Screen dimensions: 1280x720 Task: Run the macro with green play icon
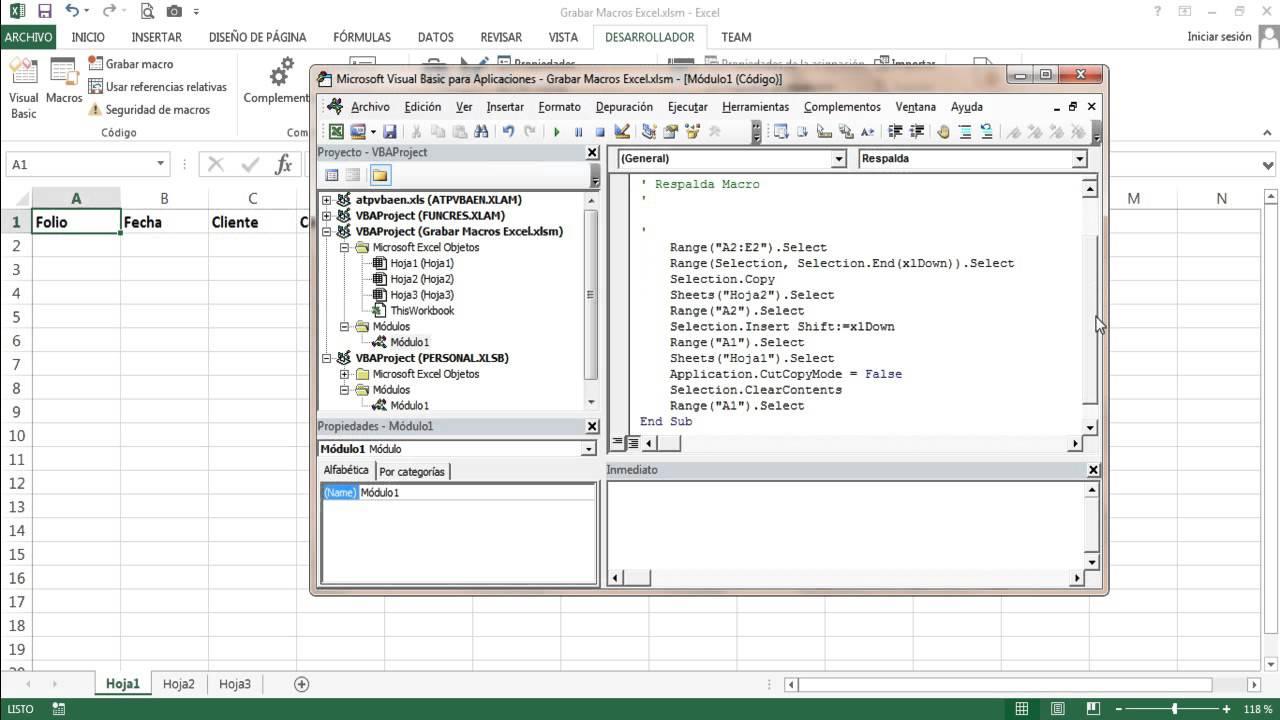tap(556, 131)
